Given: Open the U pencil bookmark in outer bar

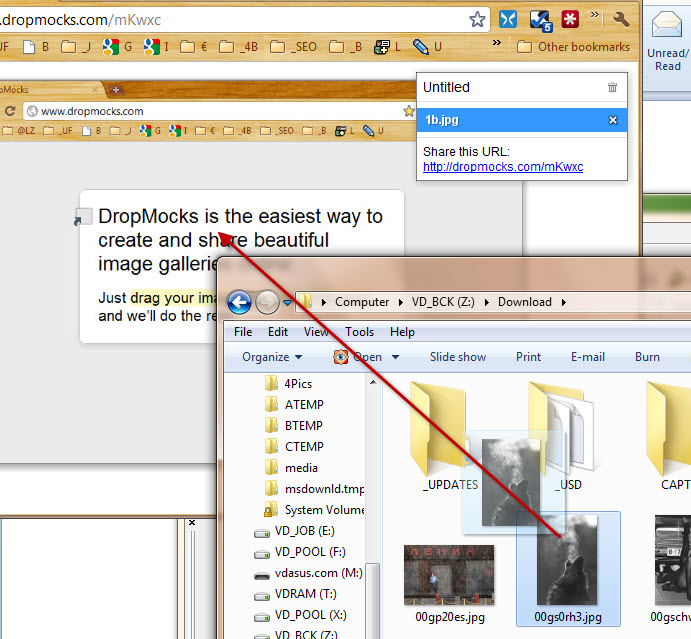Looking at the screenshot, I should click(x=427, y=47).
